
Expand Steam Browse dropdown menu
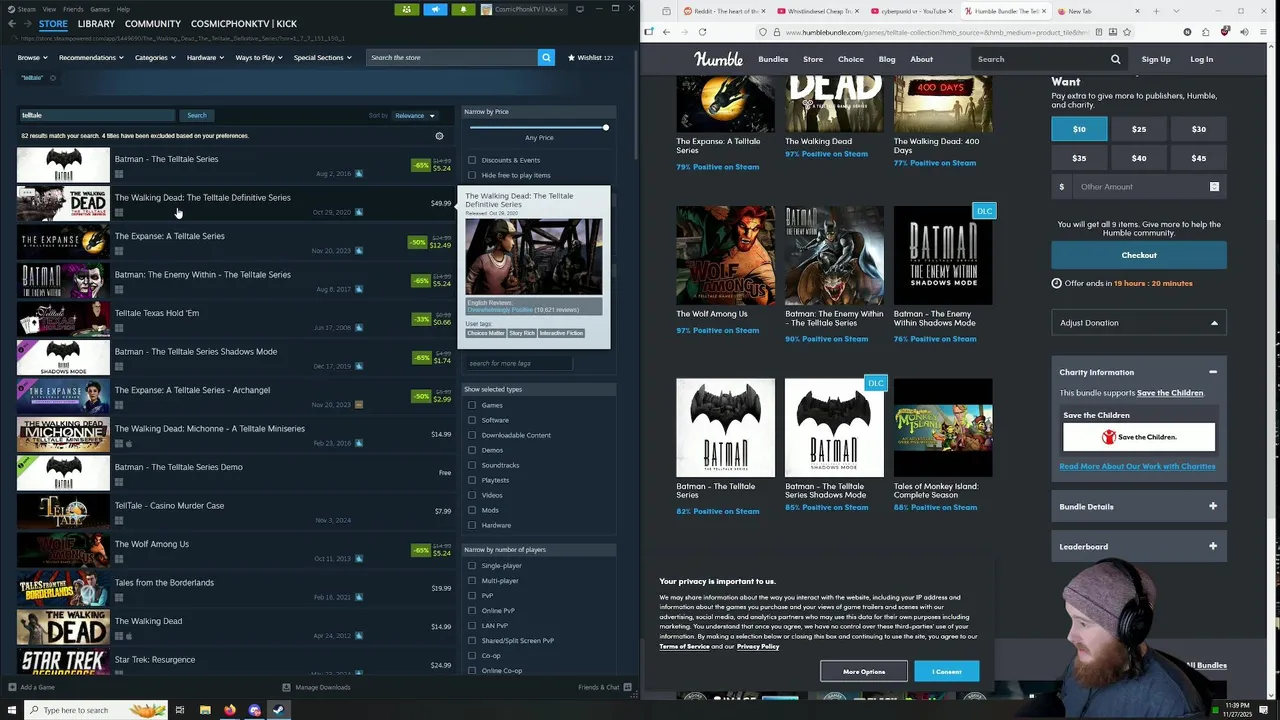coord(31,57)
